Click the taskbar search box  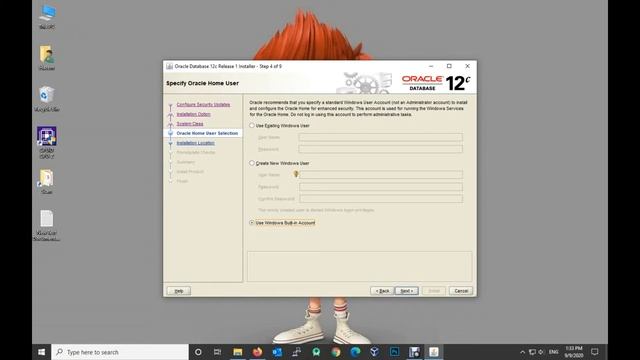[120, 352]
